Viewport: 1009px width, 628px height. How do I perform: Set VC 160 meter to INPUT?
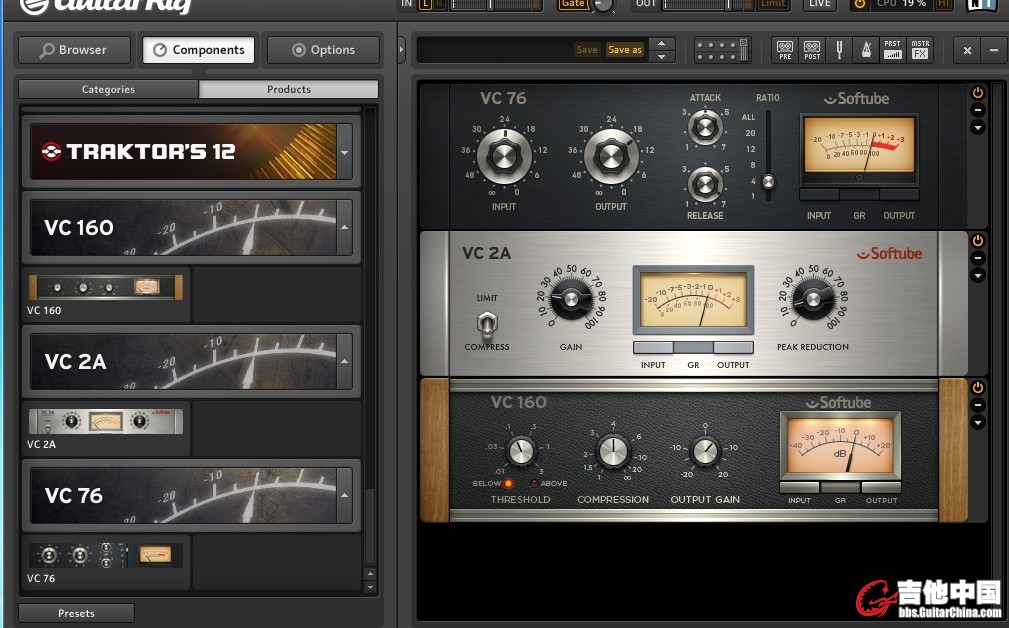(x=799, y=488)
